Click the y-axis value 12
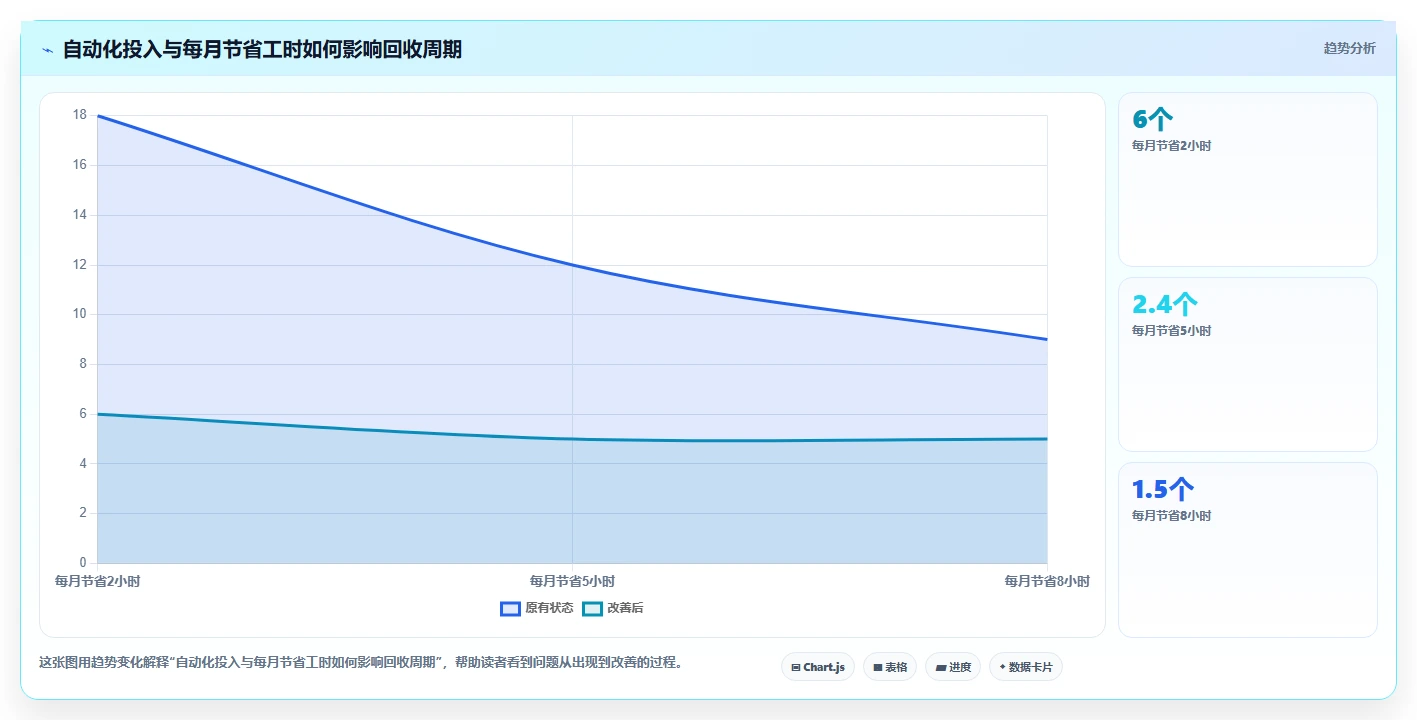Image resolution: width=1417 pixels, height=720 pixels. point(80,265)
